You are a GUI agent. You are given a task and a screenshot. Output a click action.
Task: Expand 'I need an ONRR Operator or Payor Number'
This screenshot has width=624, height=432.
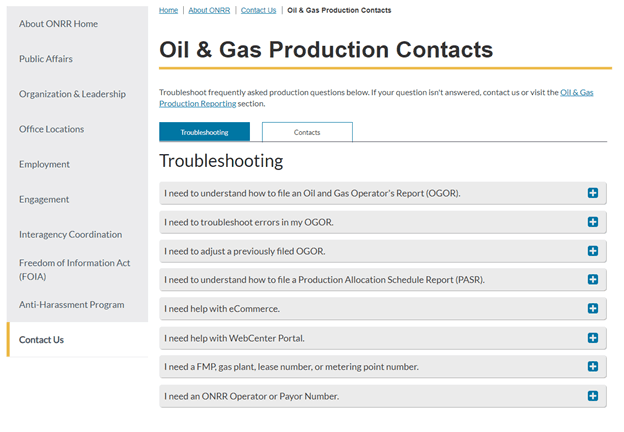click(251, 396)
